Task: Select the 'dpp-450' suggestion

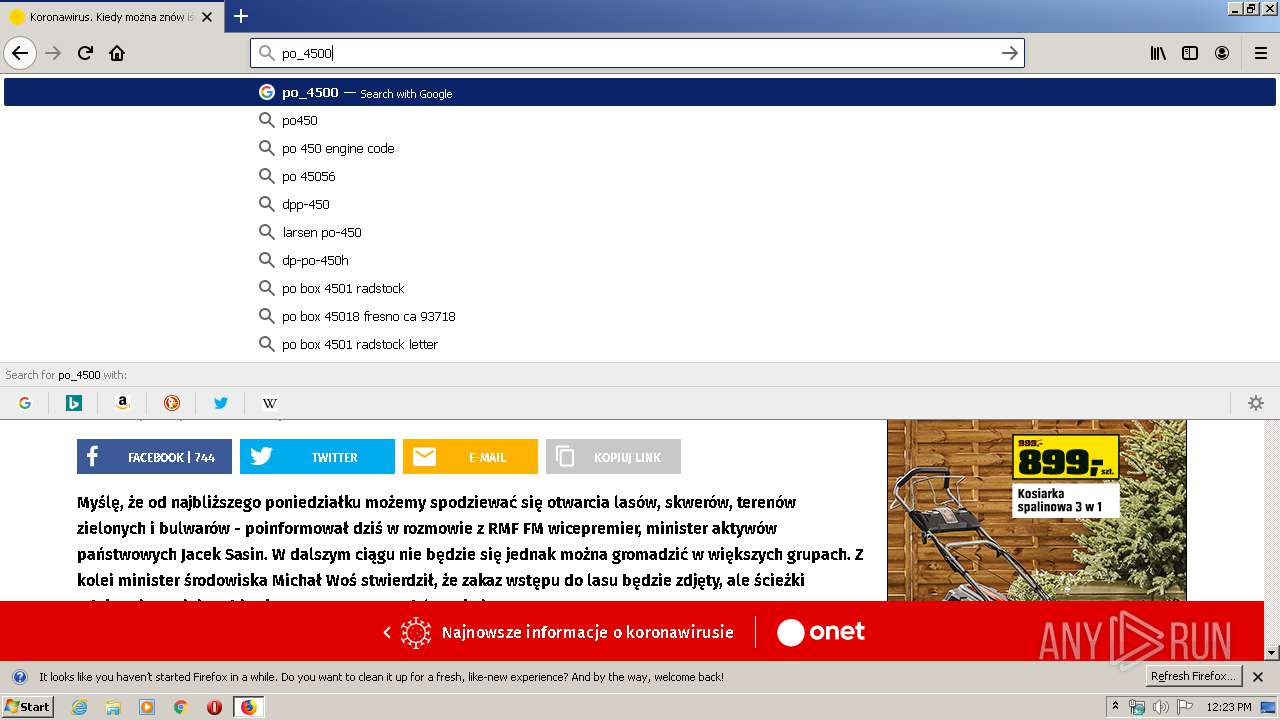Action: [x=640, y=204]
